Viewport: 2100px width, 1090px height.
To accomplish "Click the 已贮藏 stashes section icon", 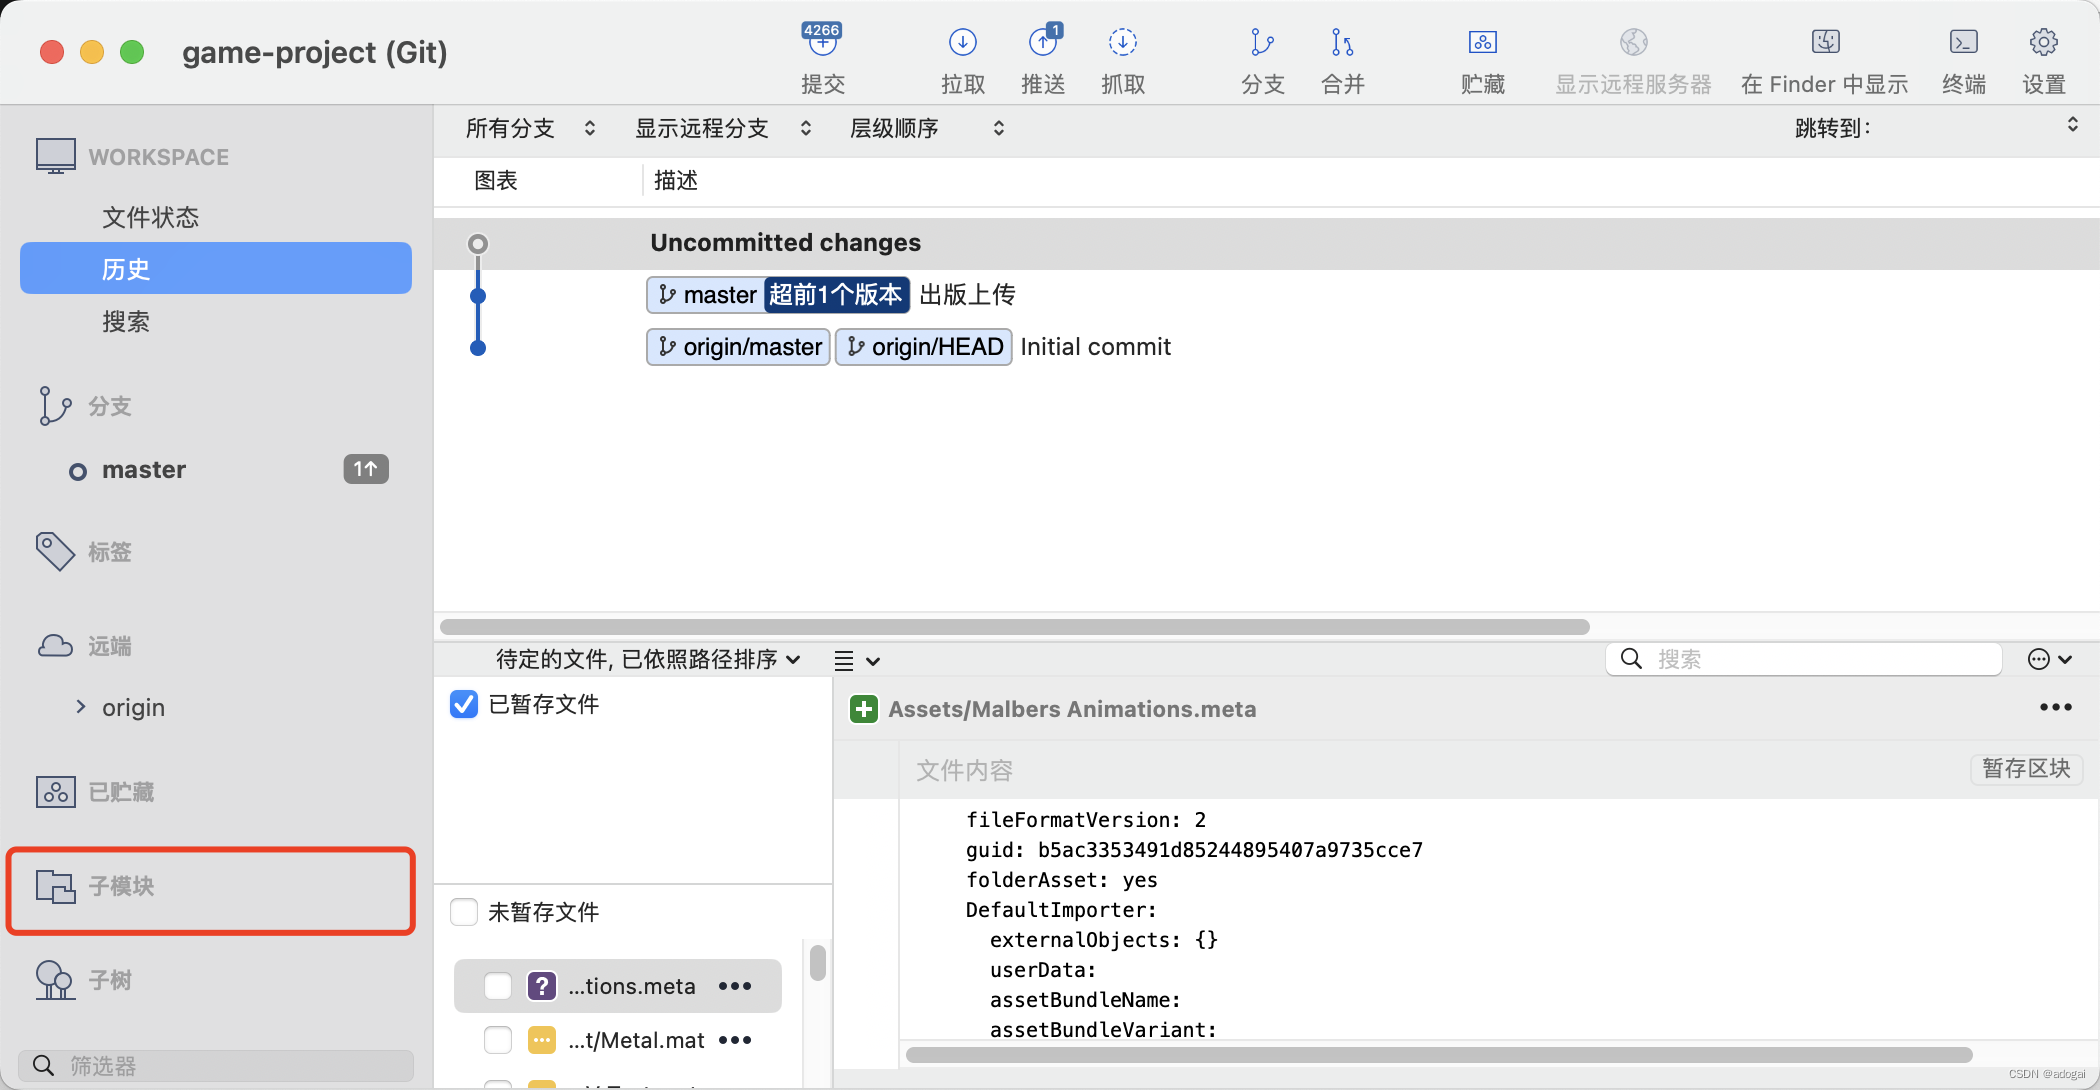I will coord(55,792).
